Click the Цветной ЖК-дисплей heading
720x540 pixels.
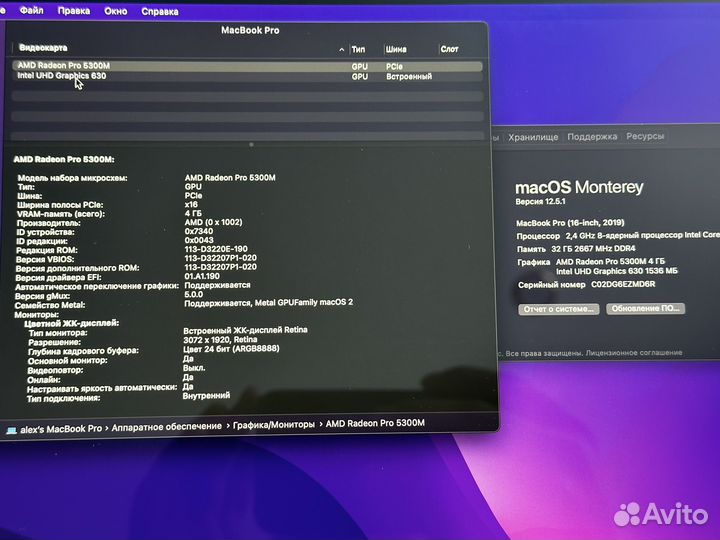(71, 323)
